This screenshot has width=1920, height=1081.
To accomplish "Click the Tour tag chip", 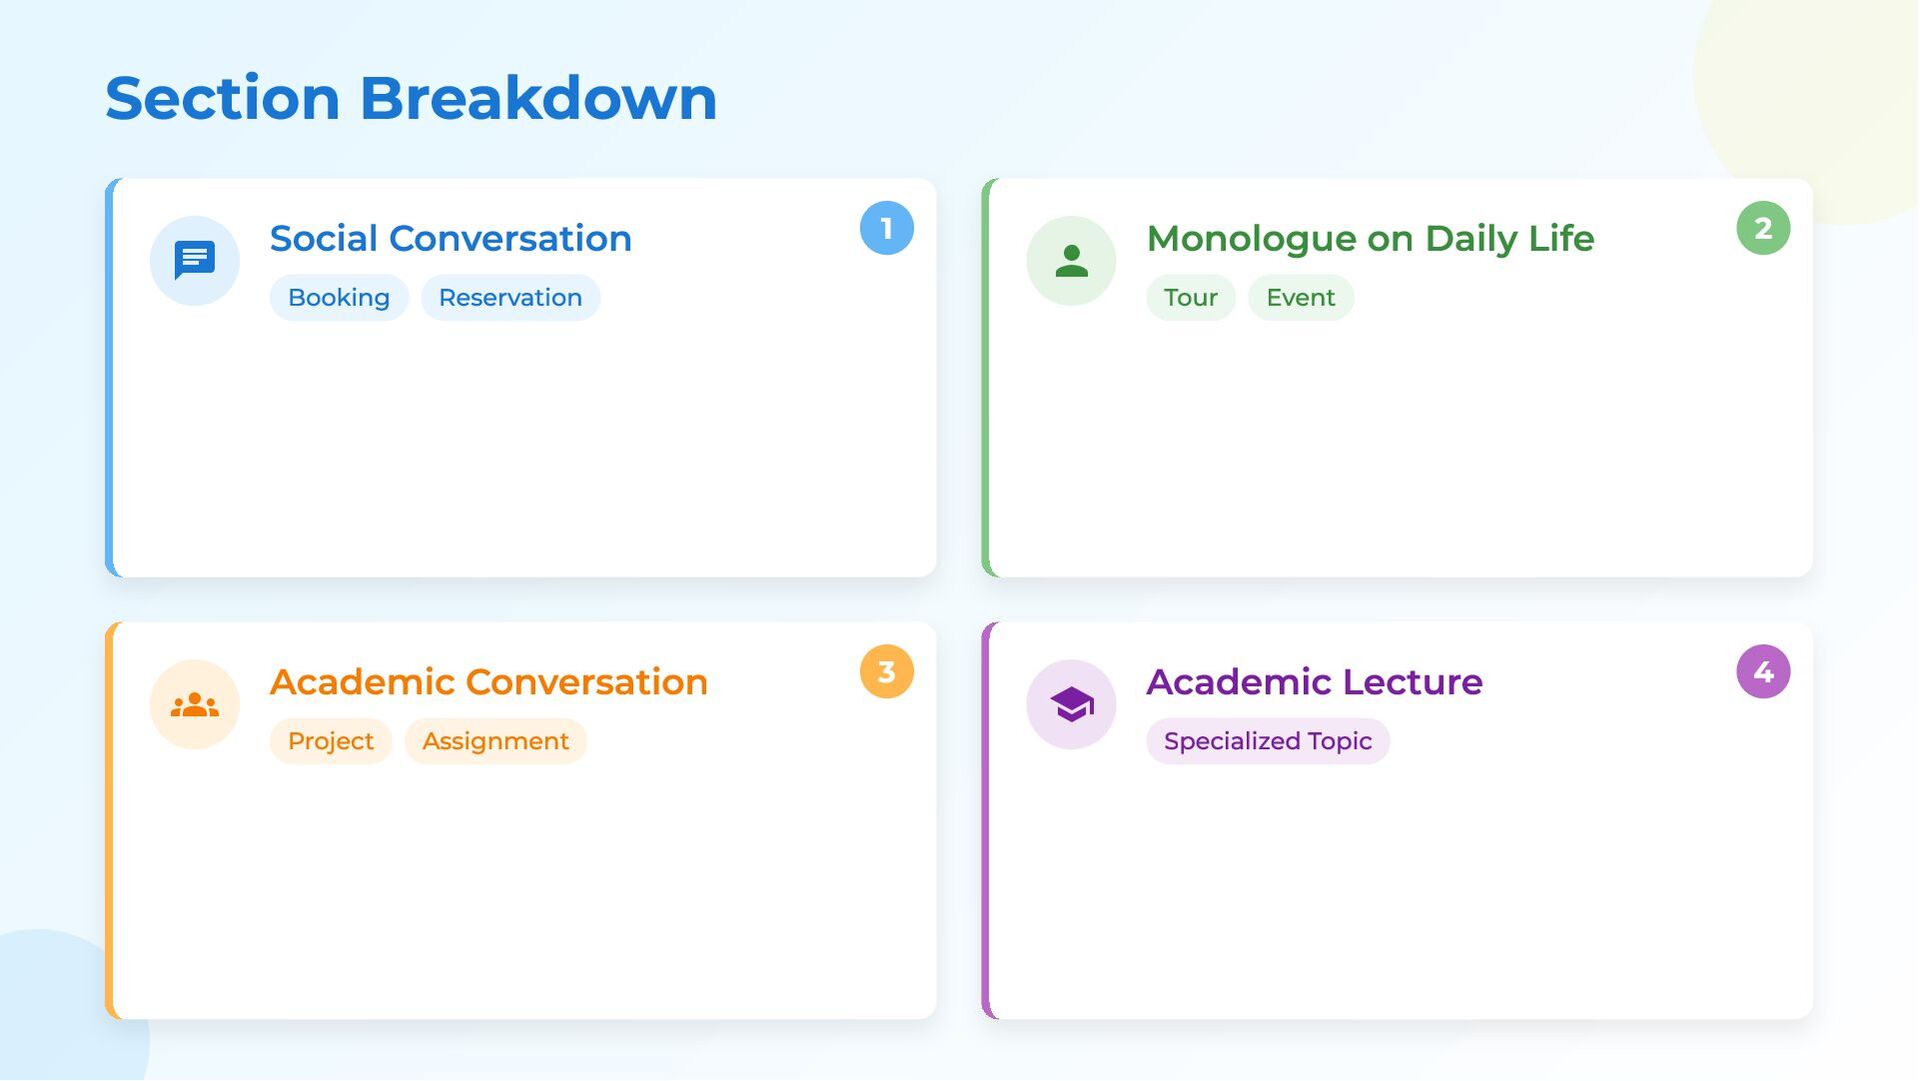I will point(1190,298).
